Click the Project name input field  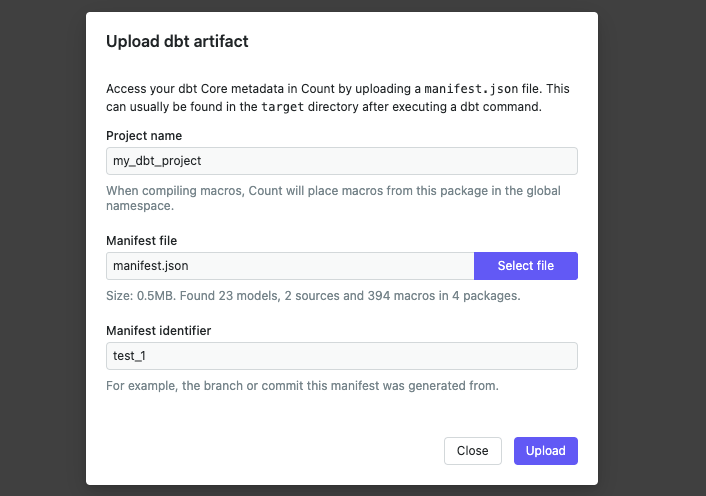click(x=341, y=161)
